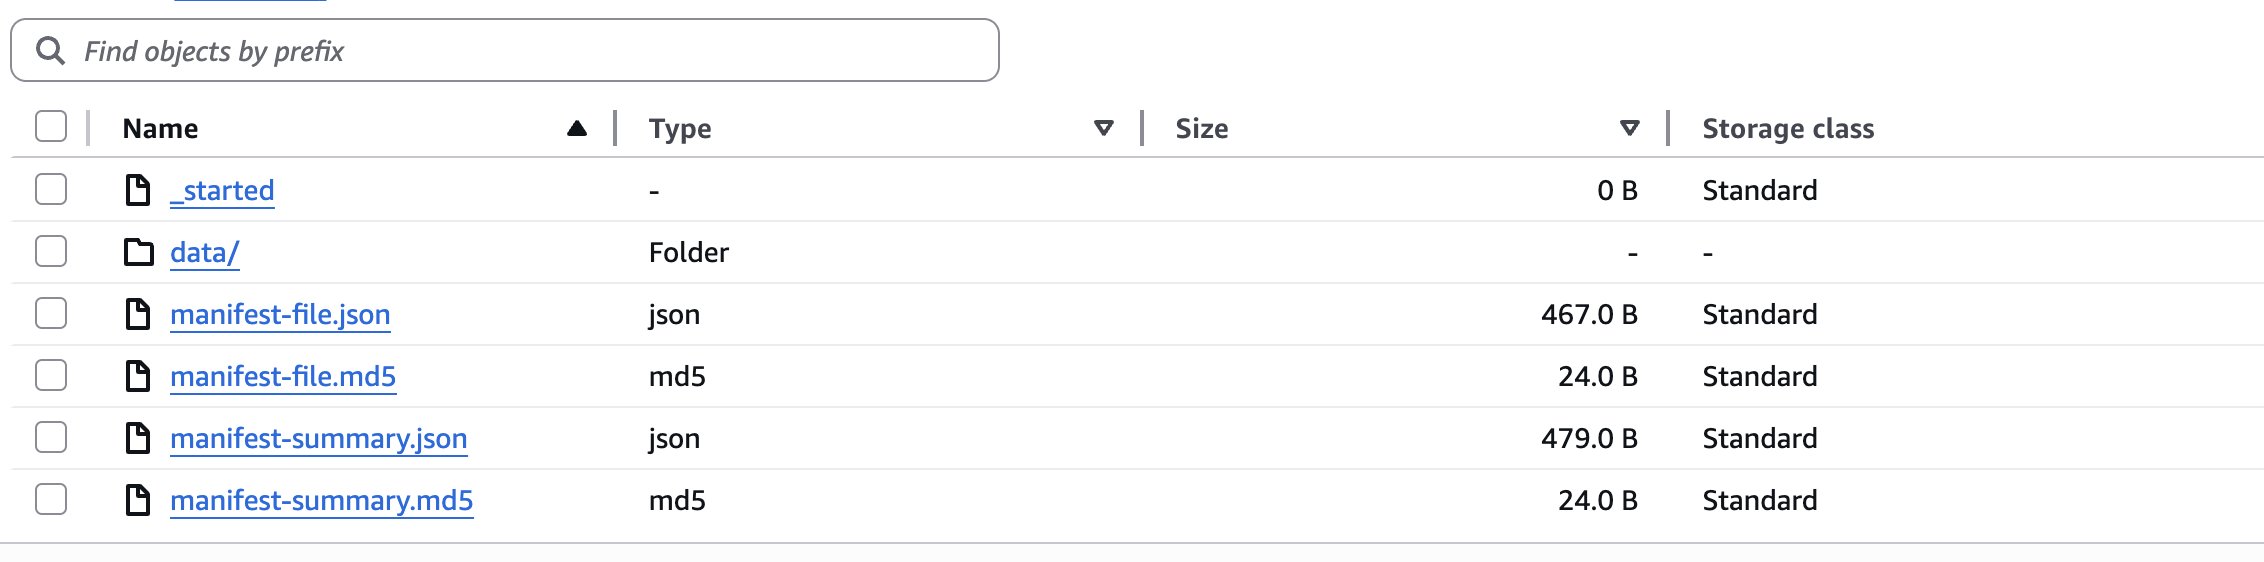Click the file icon beside manifest-file.json
Viewport: 2264px width, 562px height.
[x=137, y=314]
